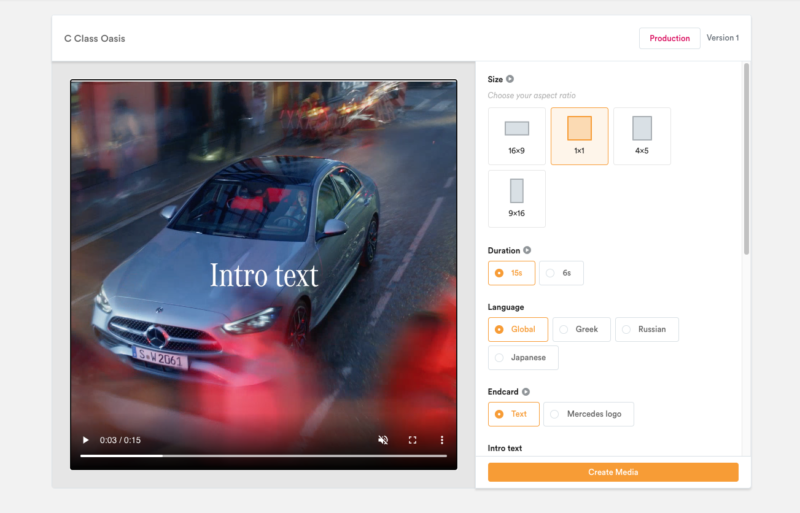The image size is (800, 513).
Task: Enter fullscreen video mode
Action: click(x=412, y=440)
